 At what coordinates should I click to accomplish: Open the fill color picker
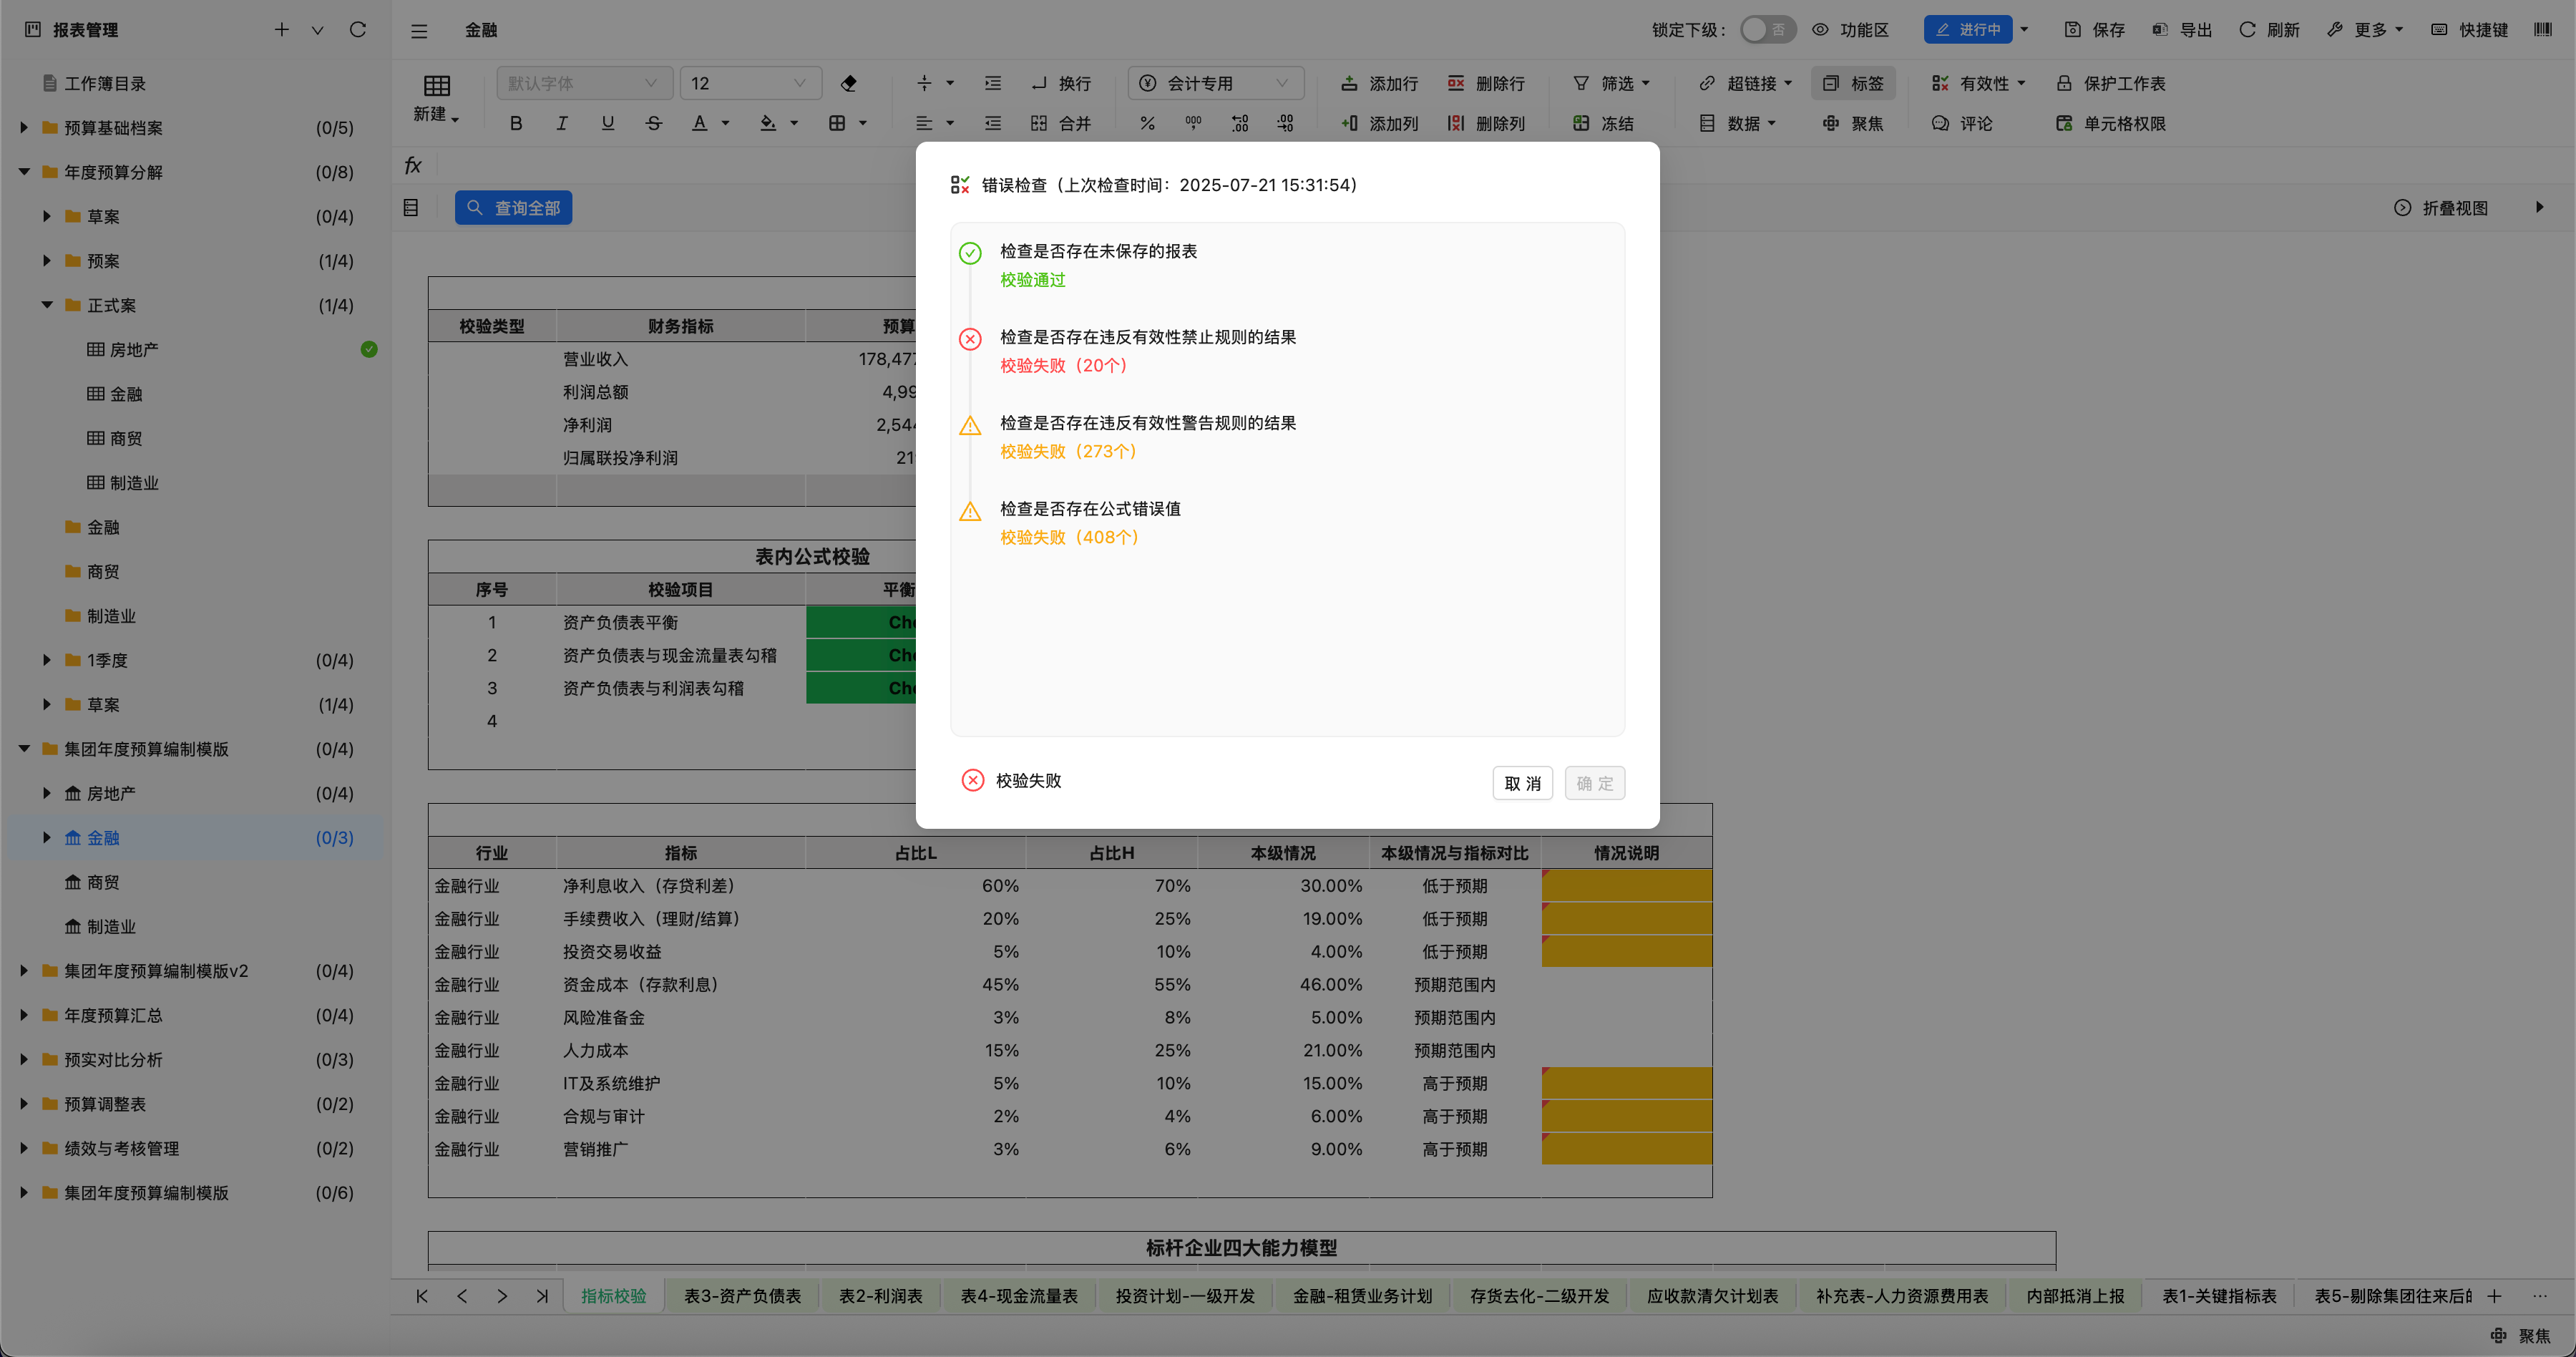793,123
